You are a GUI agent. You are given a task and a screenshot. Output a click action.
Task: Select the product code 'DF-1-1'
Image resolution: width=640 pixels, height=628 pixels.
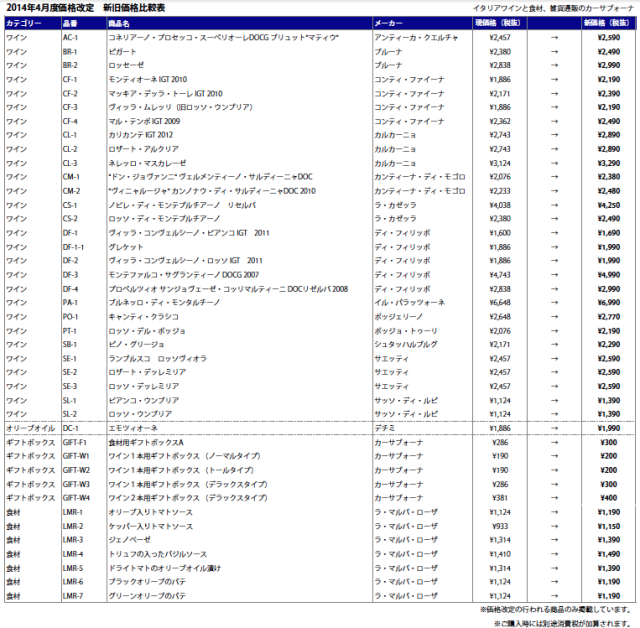[x=73, y=248]
